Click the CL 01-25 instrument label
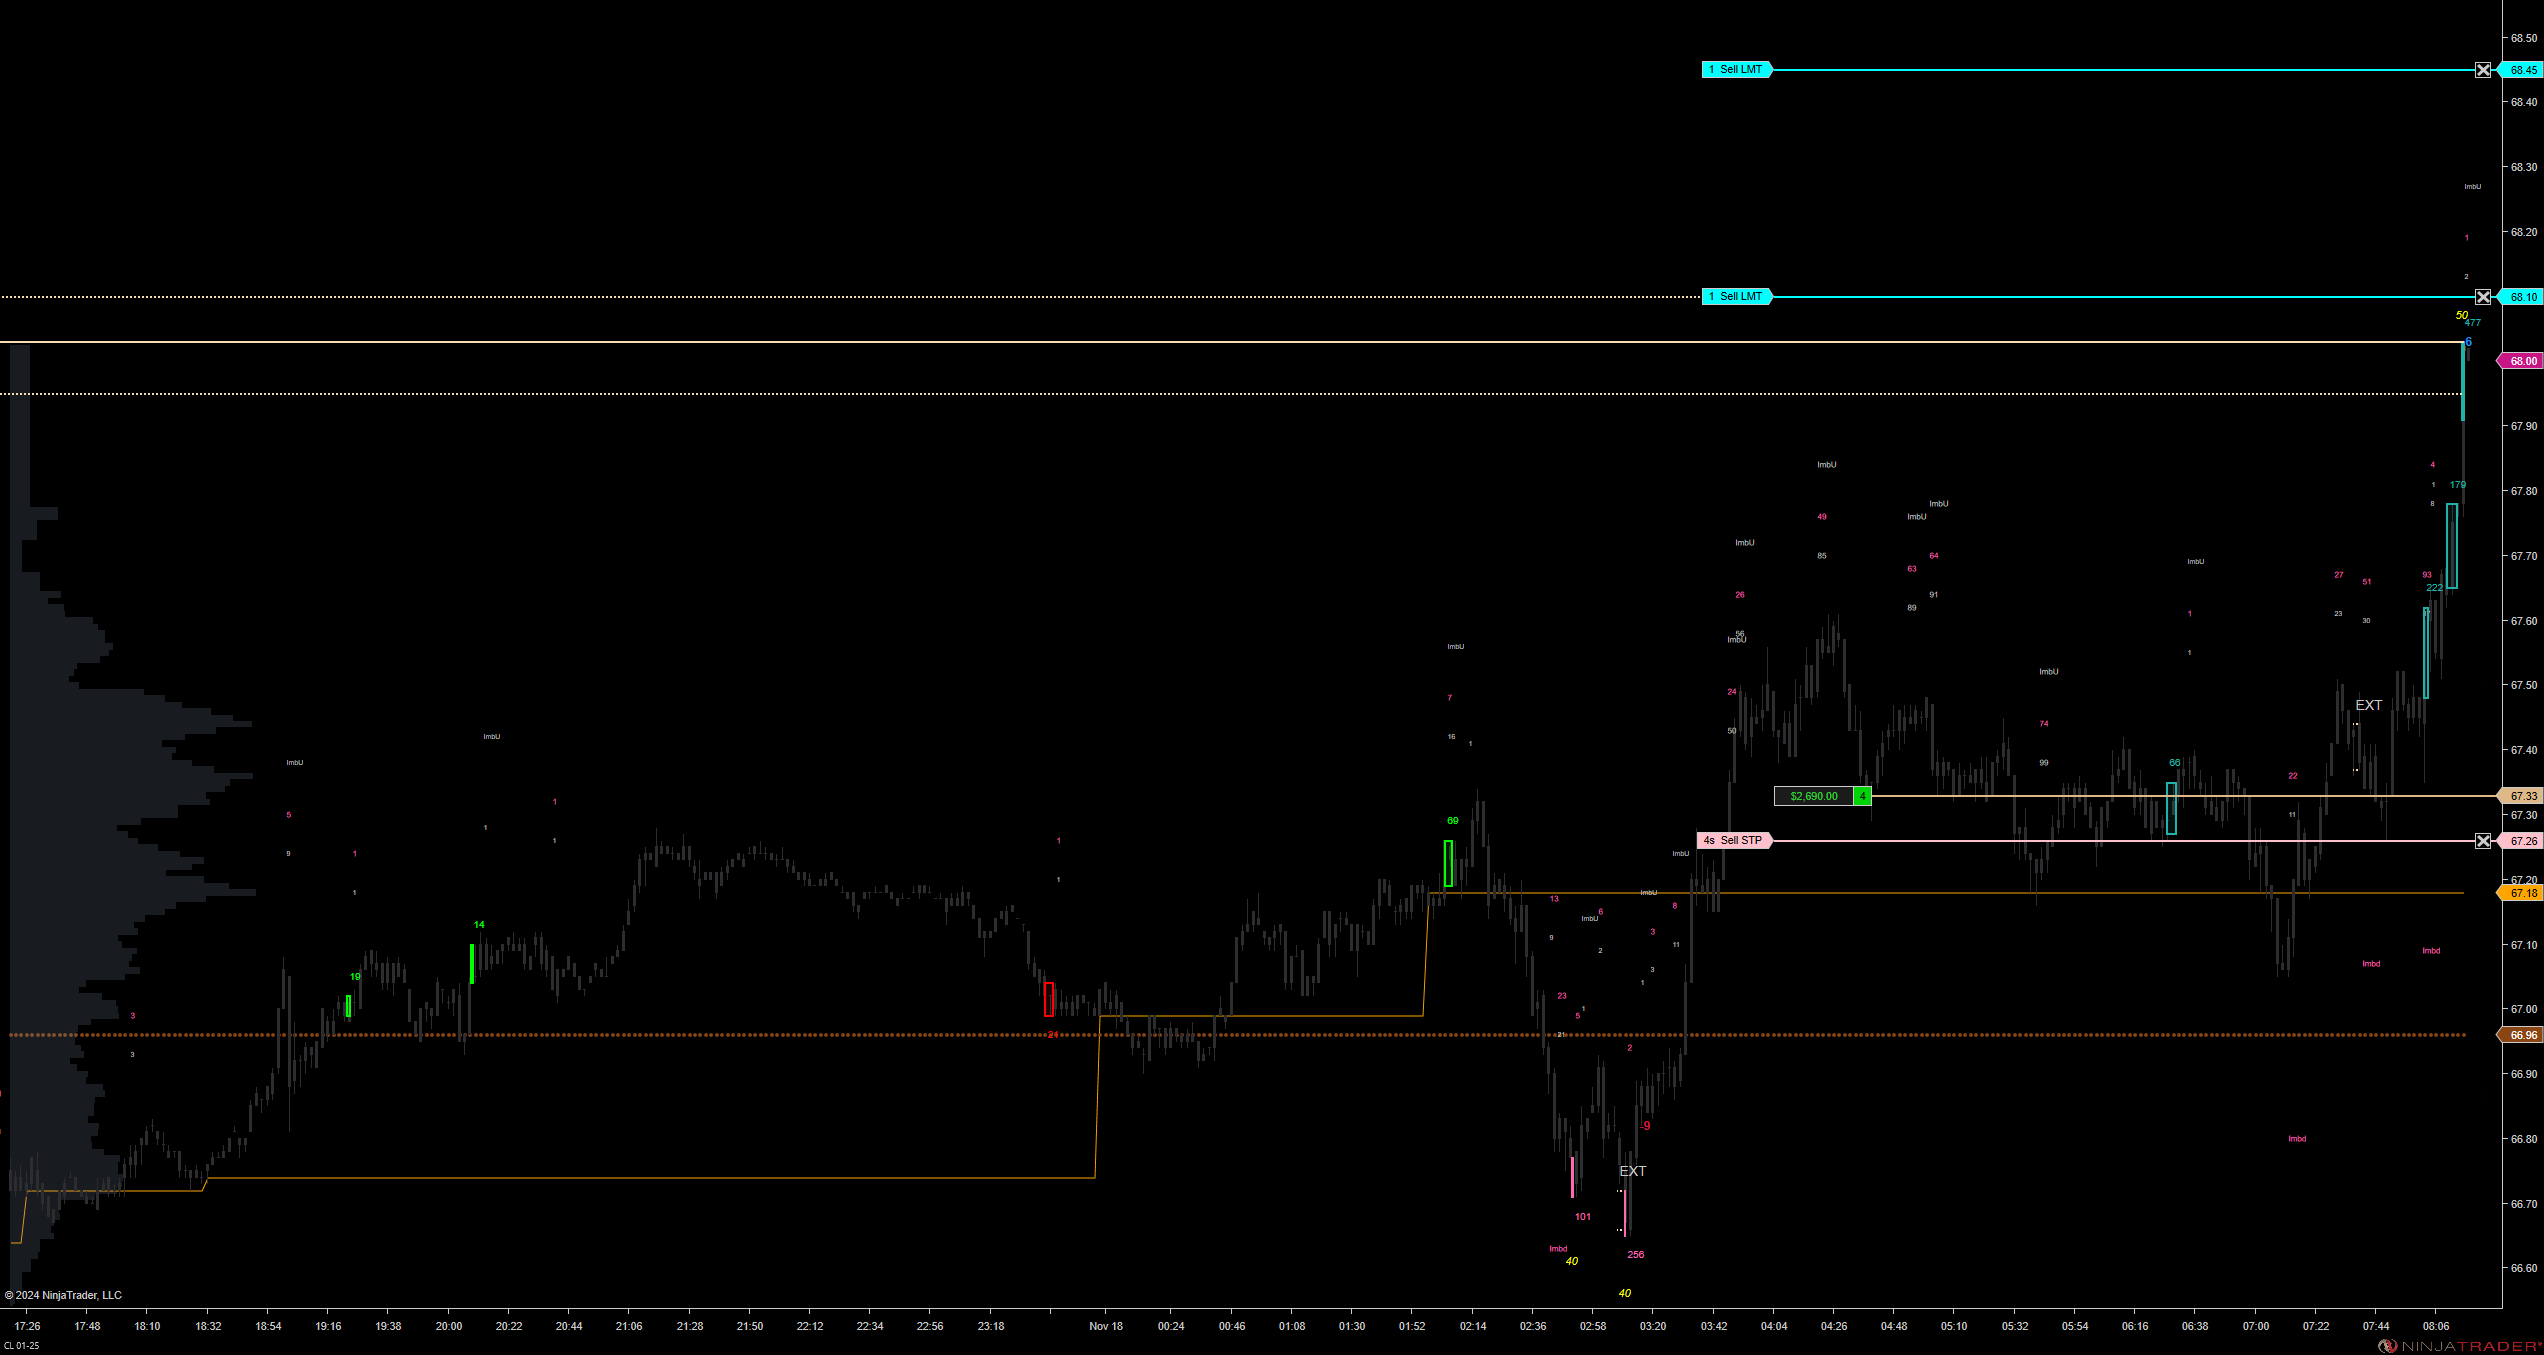 pyautogui.click(x=21, y=1346)
